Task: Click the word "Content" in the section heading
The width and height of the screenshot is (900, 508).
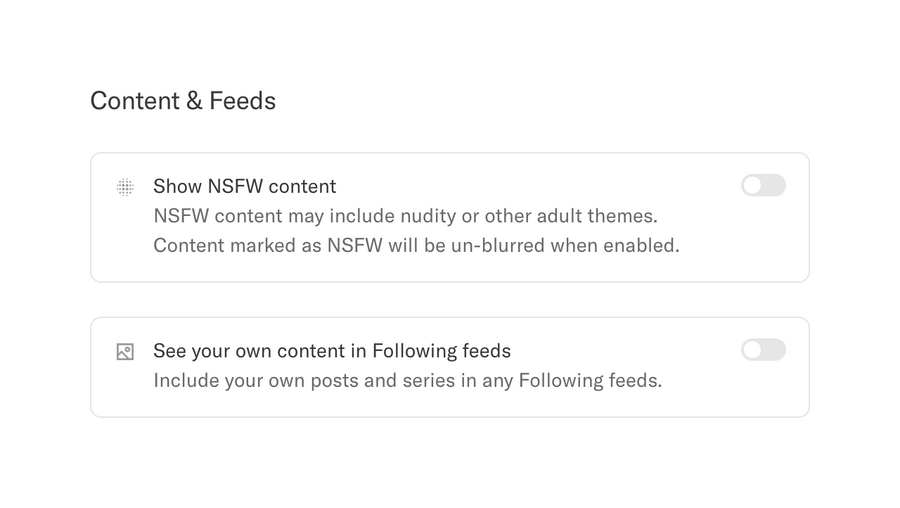Action: click(131, 101)
